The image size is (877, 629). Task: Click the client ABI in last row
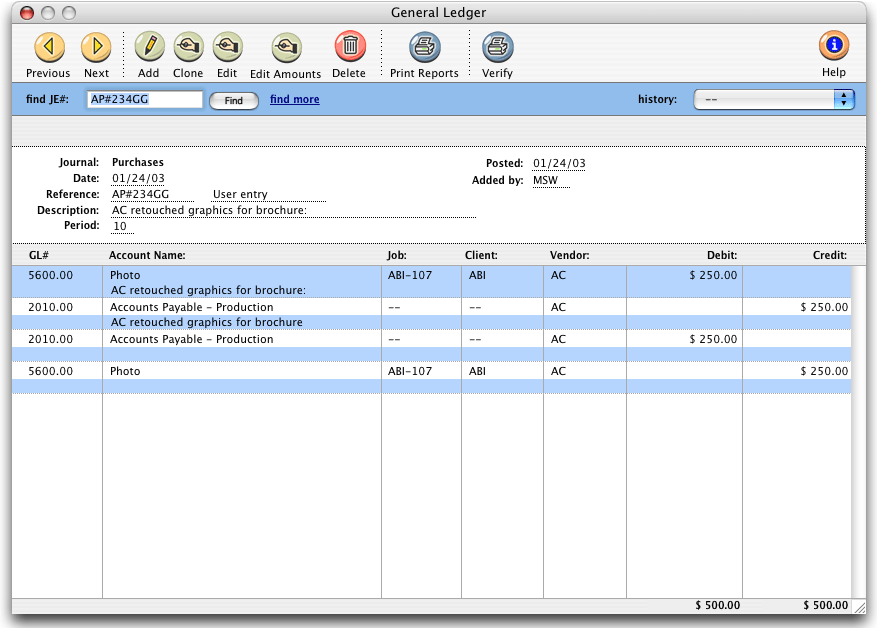coord(477,371)
